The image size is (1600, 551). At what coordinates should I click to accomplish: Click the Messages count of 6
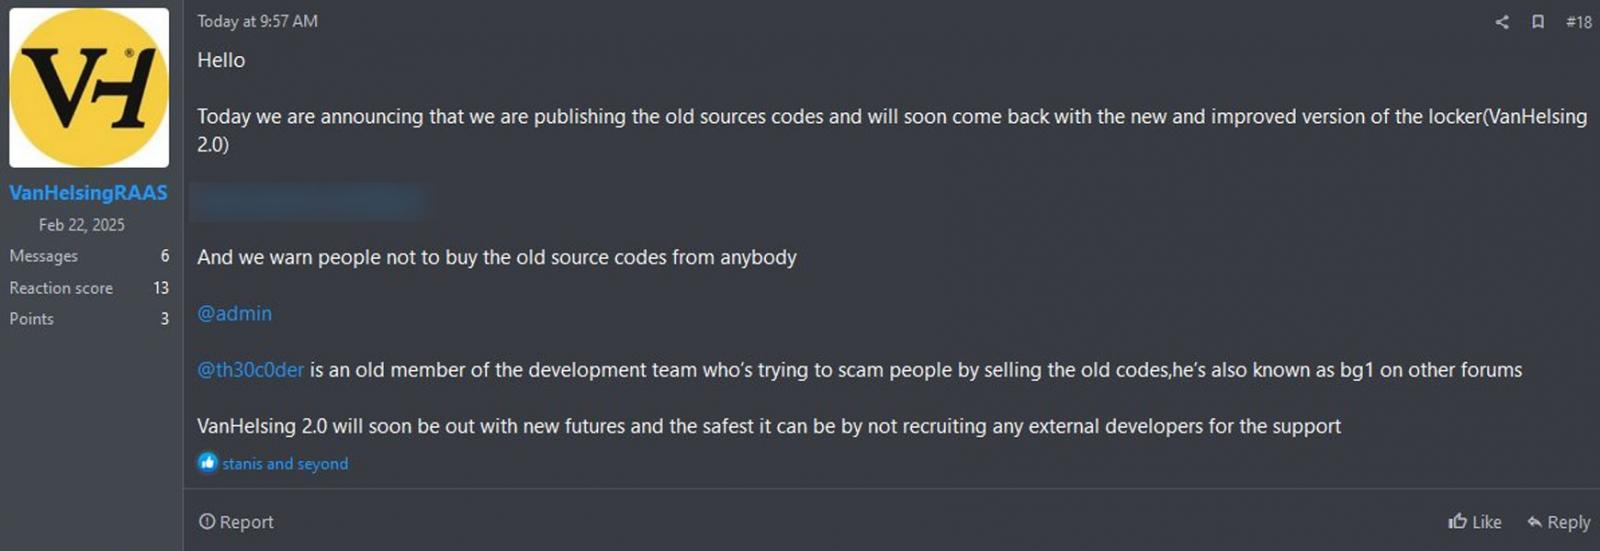point(165,256)
